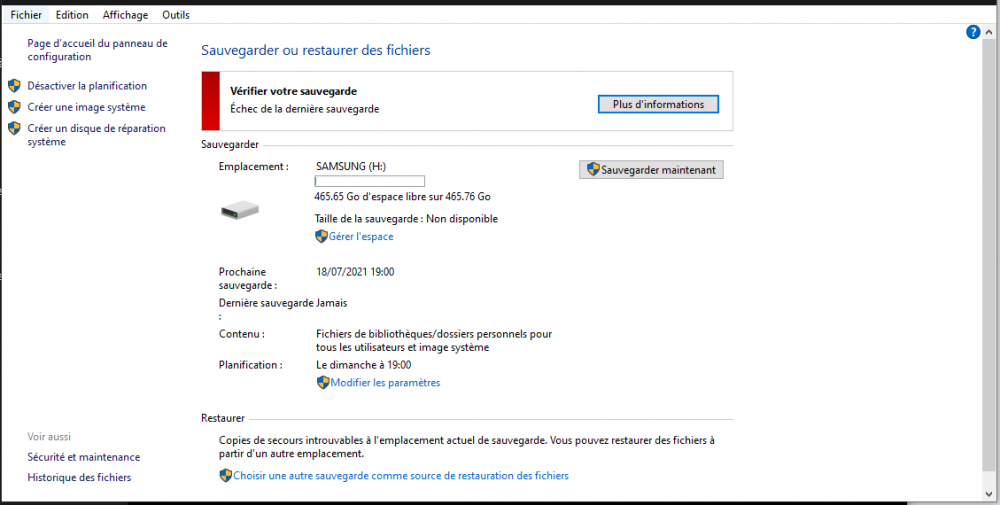
Task: Open Sécurité et maintenance link
Action: (84, 457)
